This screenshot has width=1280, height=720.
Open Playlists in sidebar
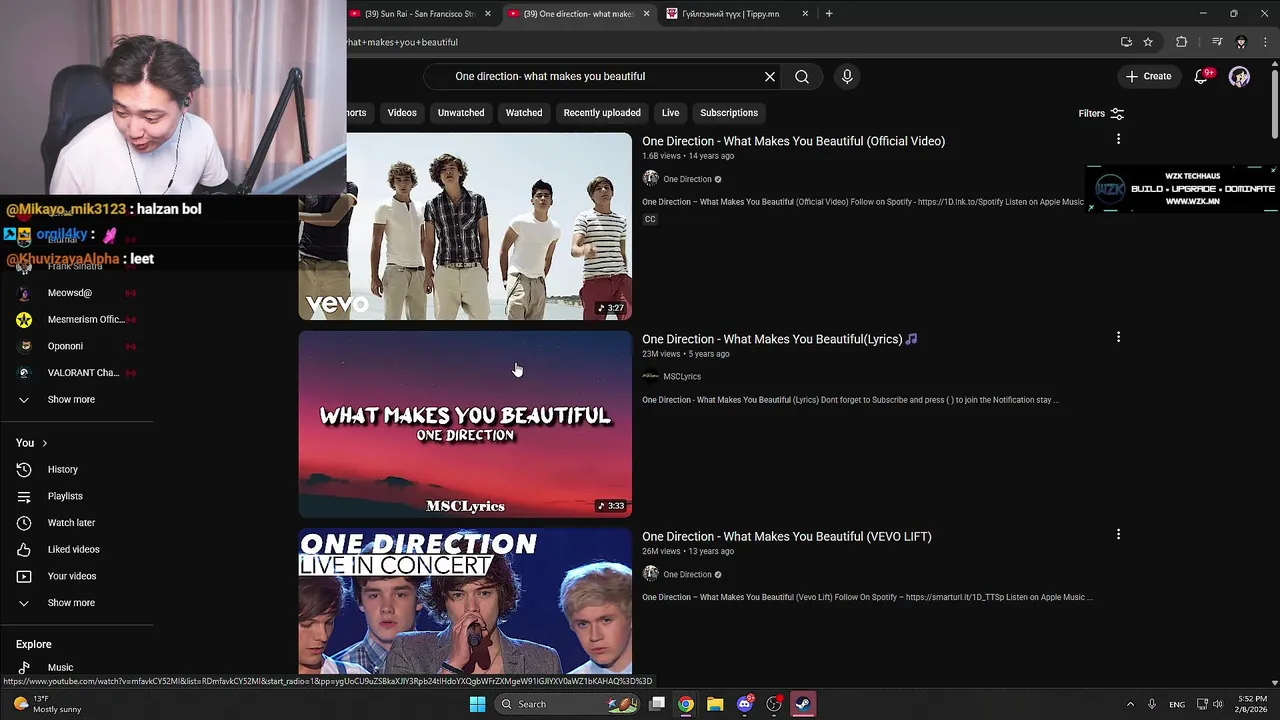pyautogui.click(x=65, y=496)
